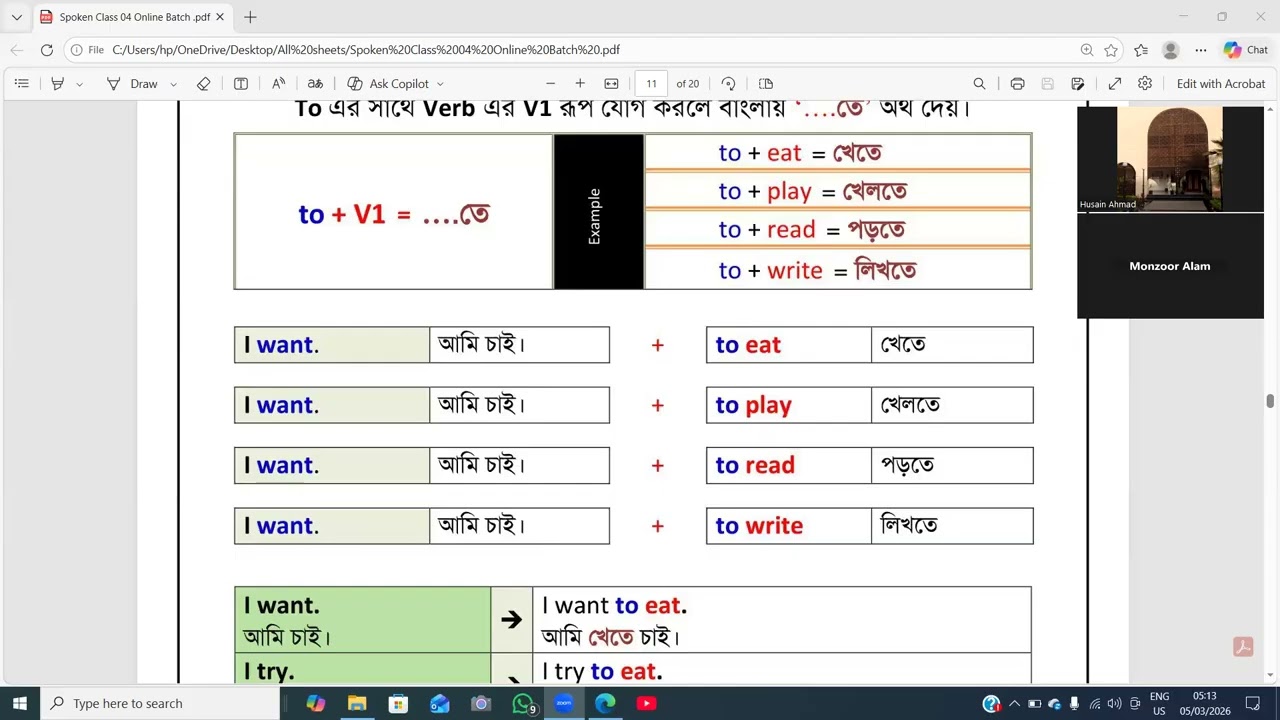
Task: Toggle the page view layout
Action: pos(766,84)
